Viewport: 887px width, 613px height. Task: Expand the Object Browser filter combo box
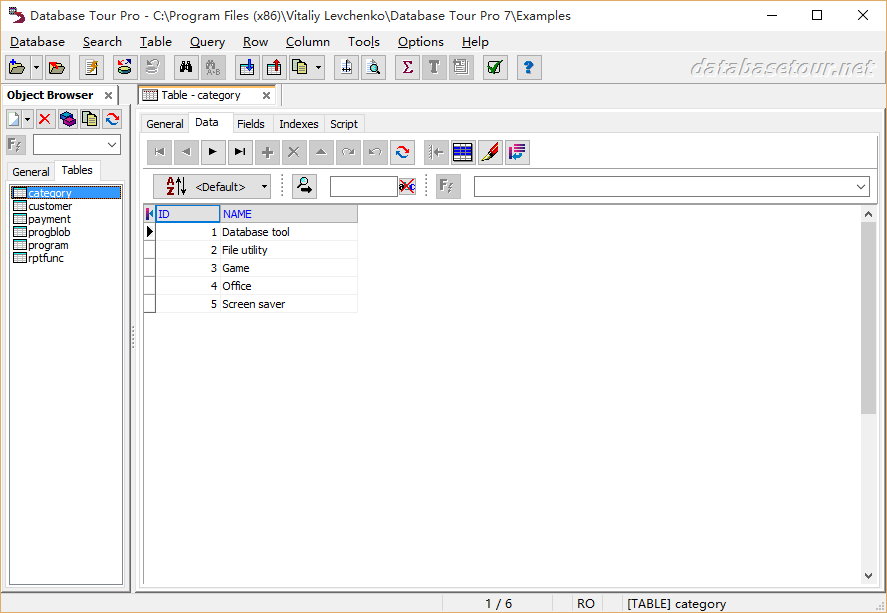pos(111,145)
